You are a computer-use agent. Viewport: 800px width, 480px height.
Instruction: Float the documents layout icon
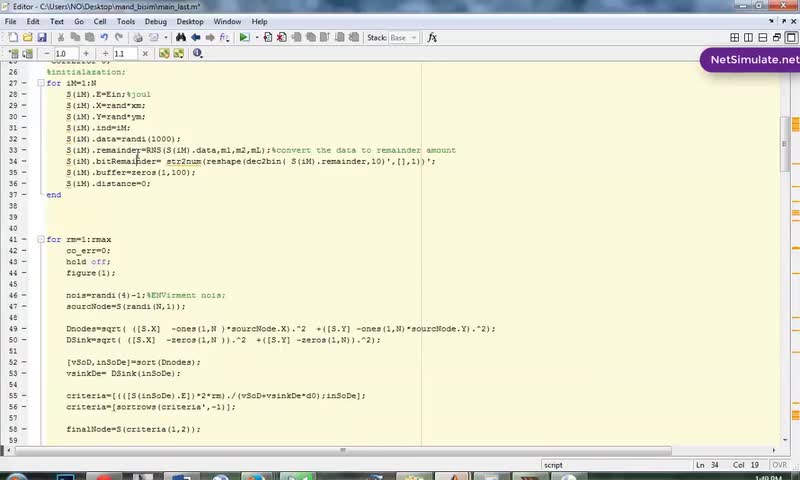[x=777, y=37]
